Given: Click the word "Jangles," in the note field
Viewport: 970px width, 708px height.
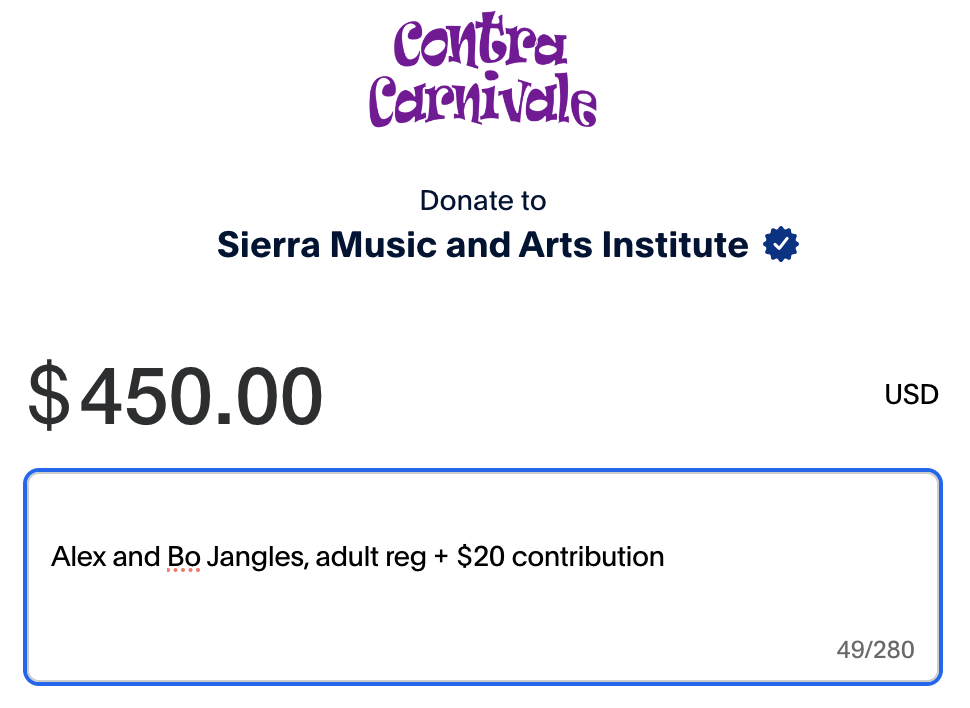Looking at the screenshot, I should pos(257,556).
